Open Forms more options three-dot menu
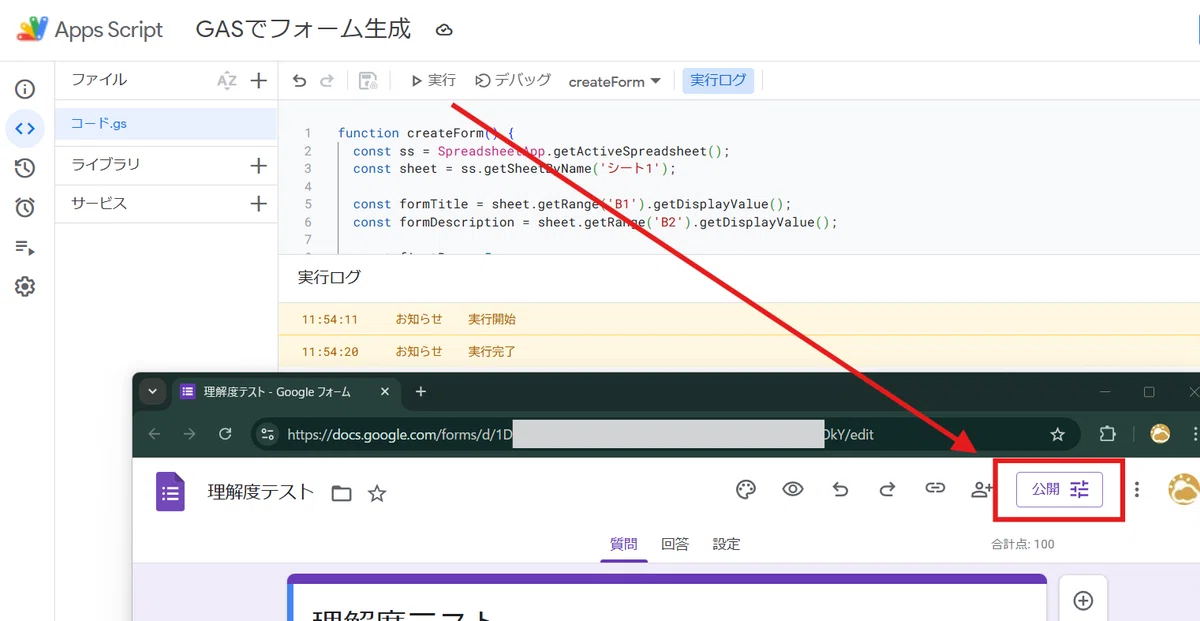This screenshot has height=621, width=1200. pyautogui.click(x=1137, y=489)
